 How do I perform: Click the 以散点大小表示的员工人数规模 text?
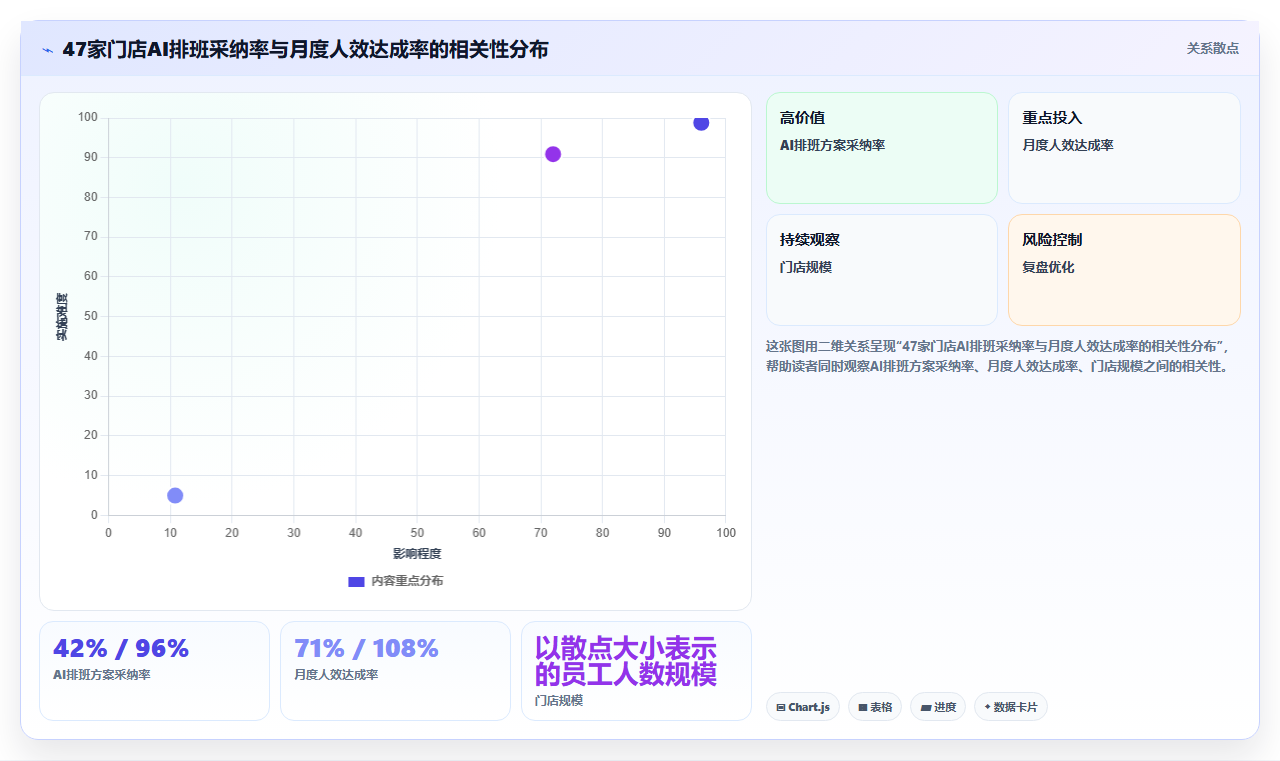pyautogui.click(x=626, y=661)
